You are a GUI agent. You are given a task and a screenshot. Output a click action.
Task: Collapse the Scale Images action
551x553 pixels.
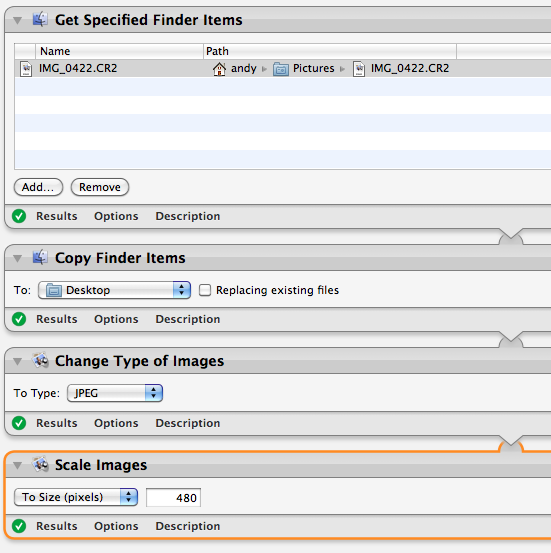pyautogui.click(x=17, y=465)
